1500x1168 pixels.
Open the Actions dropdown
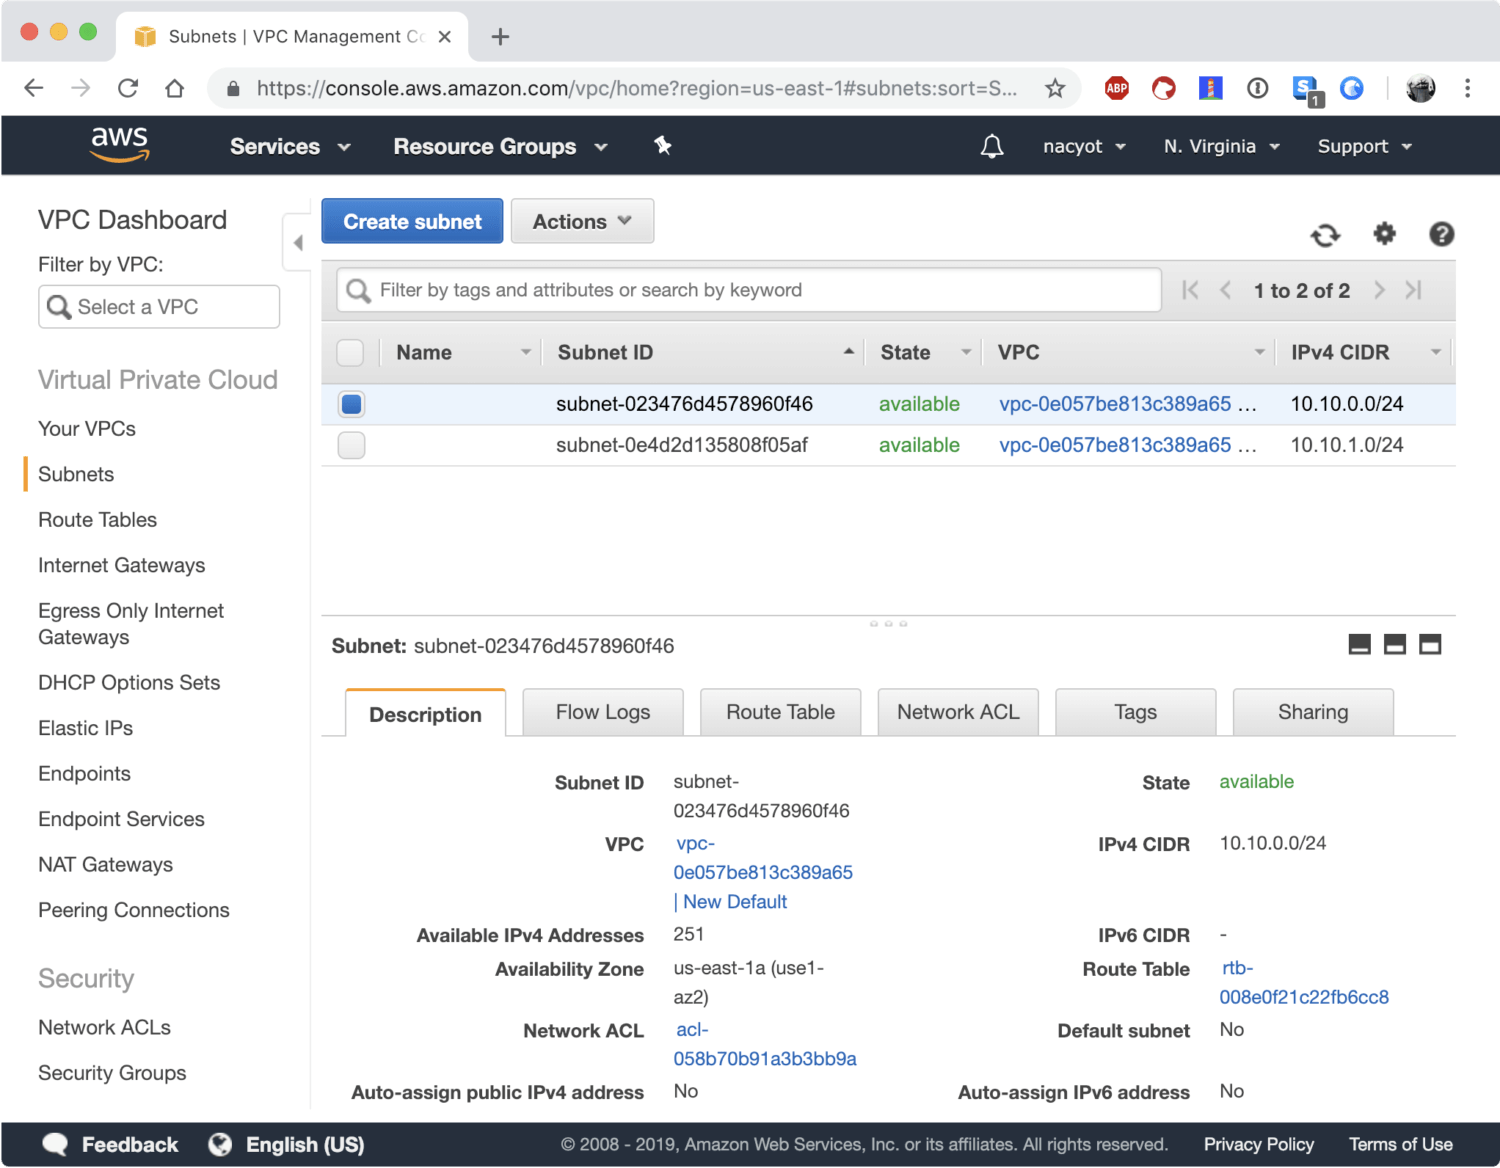click(x=582, y=221)
